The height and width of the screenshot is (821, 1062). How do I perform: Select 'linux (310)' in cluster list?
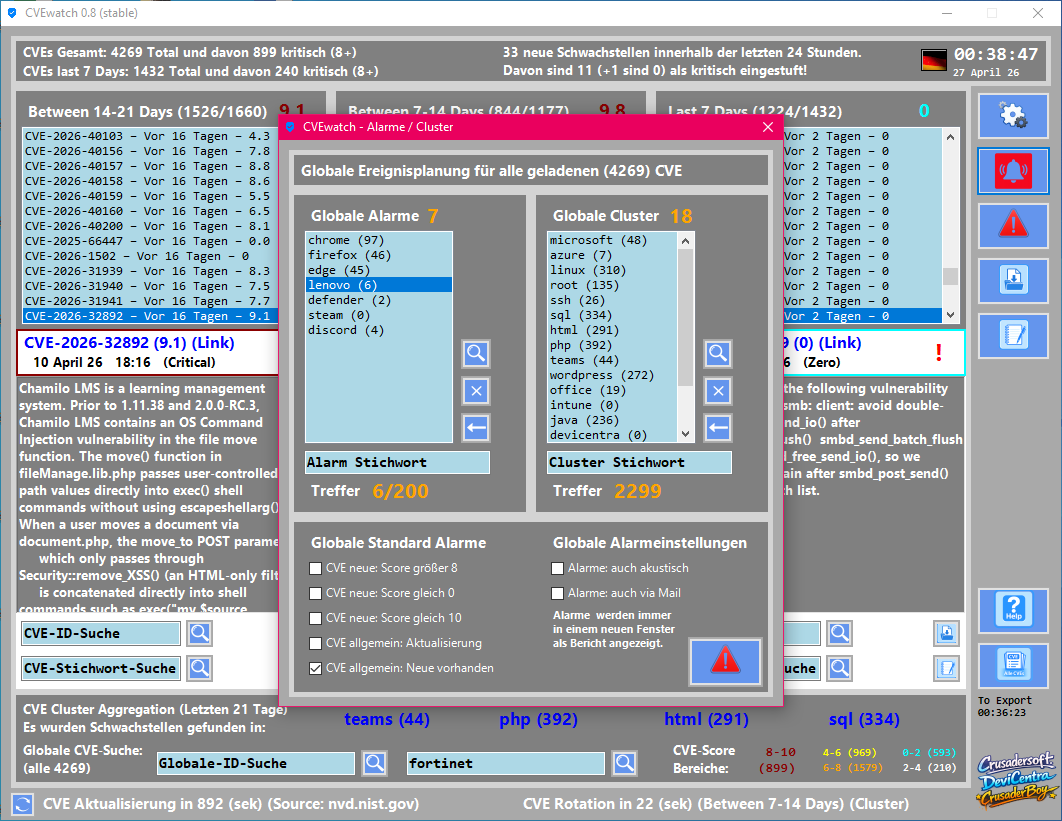tap(612, 270)
